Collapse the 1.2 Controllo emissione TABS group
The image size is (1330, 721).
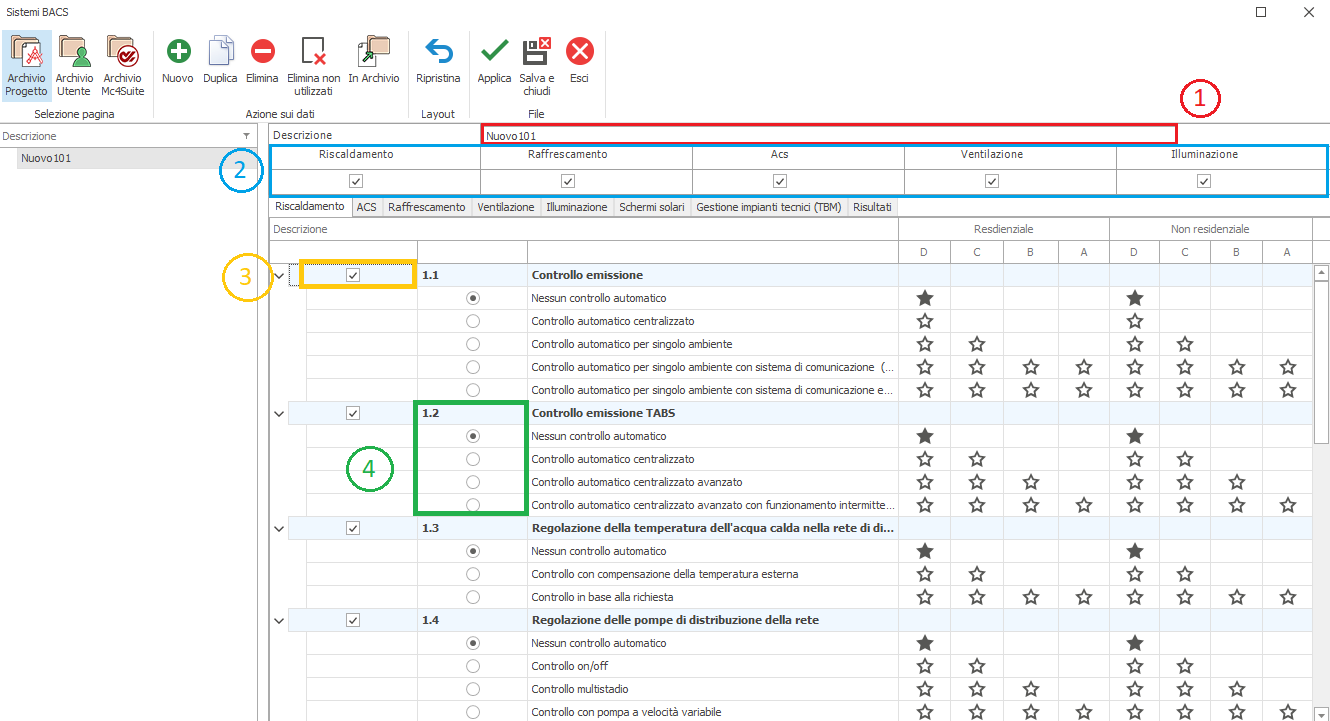click(x=278, y=413)
